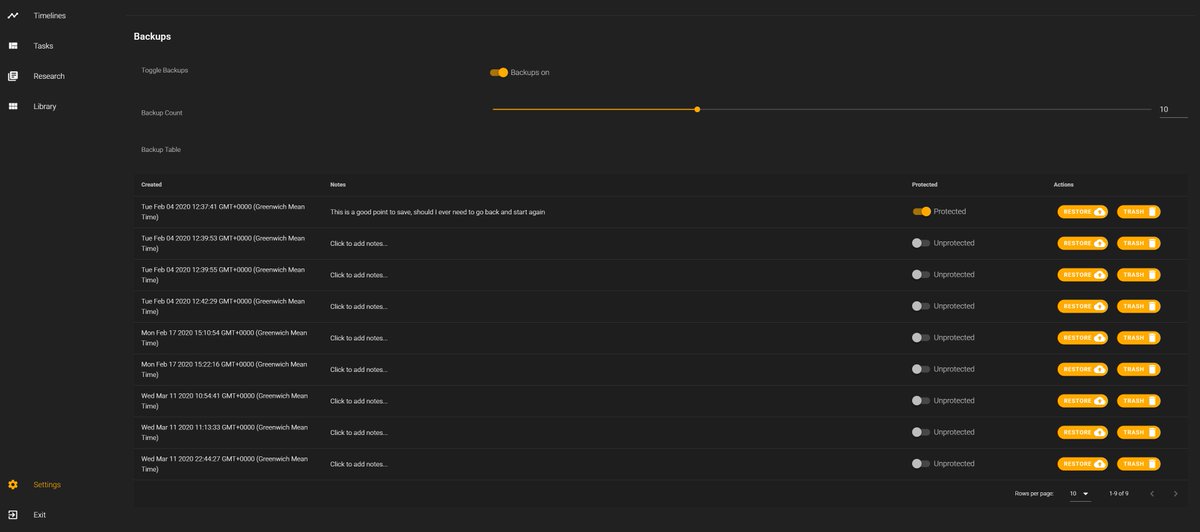
Task: Click the Backups section heading
Action: (152, 36)
